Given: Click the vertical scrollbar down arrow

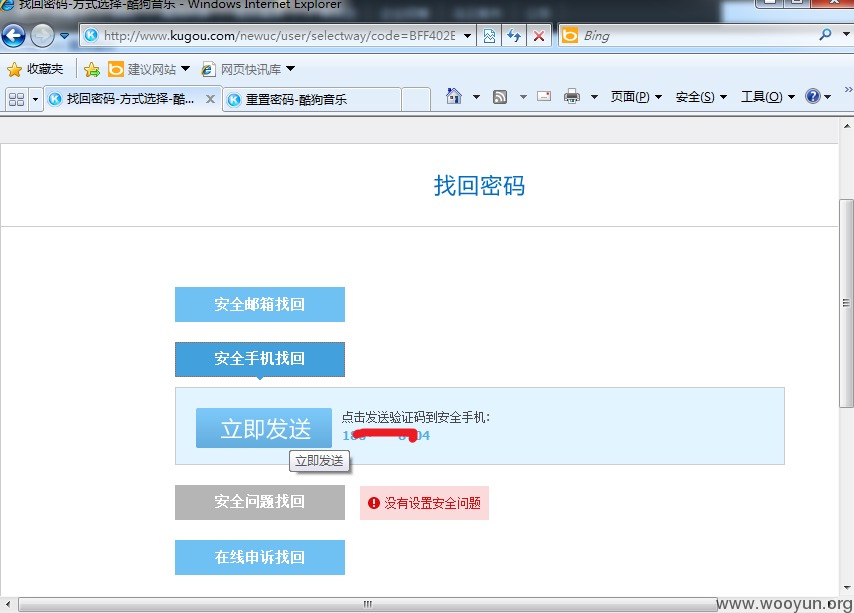Looking at the screenshot, I should point(846,587).
